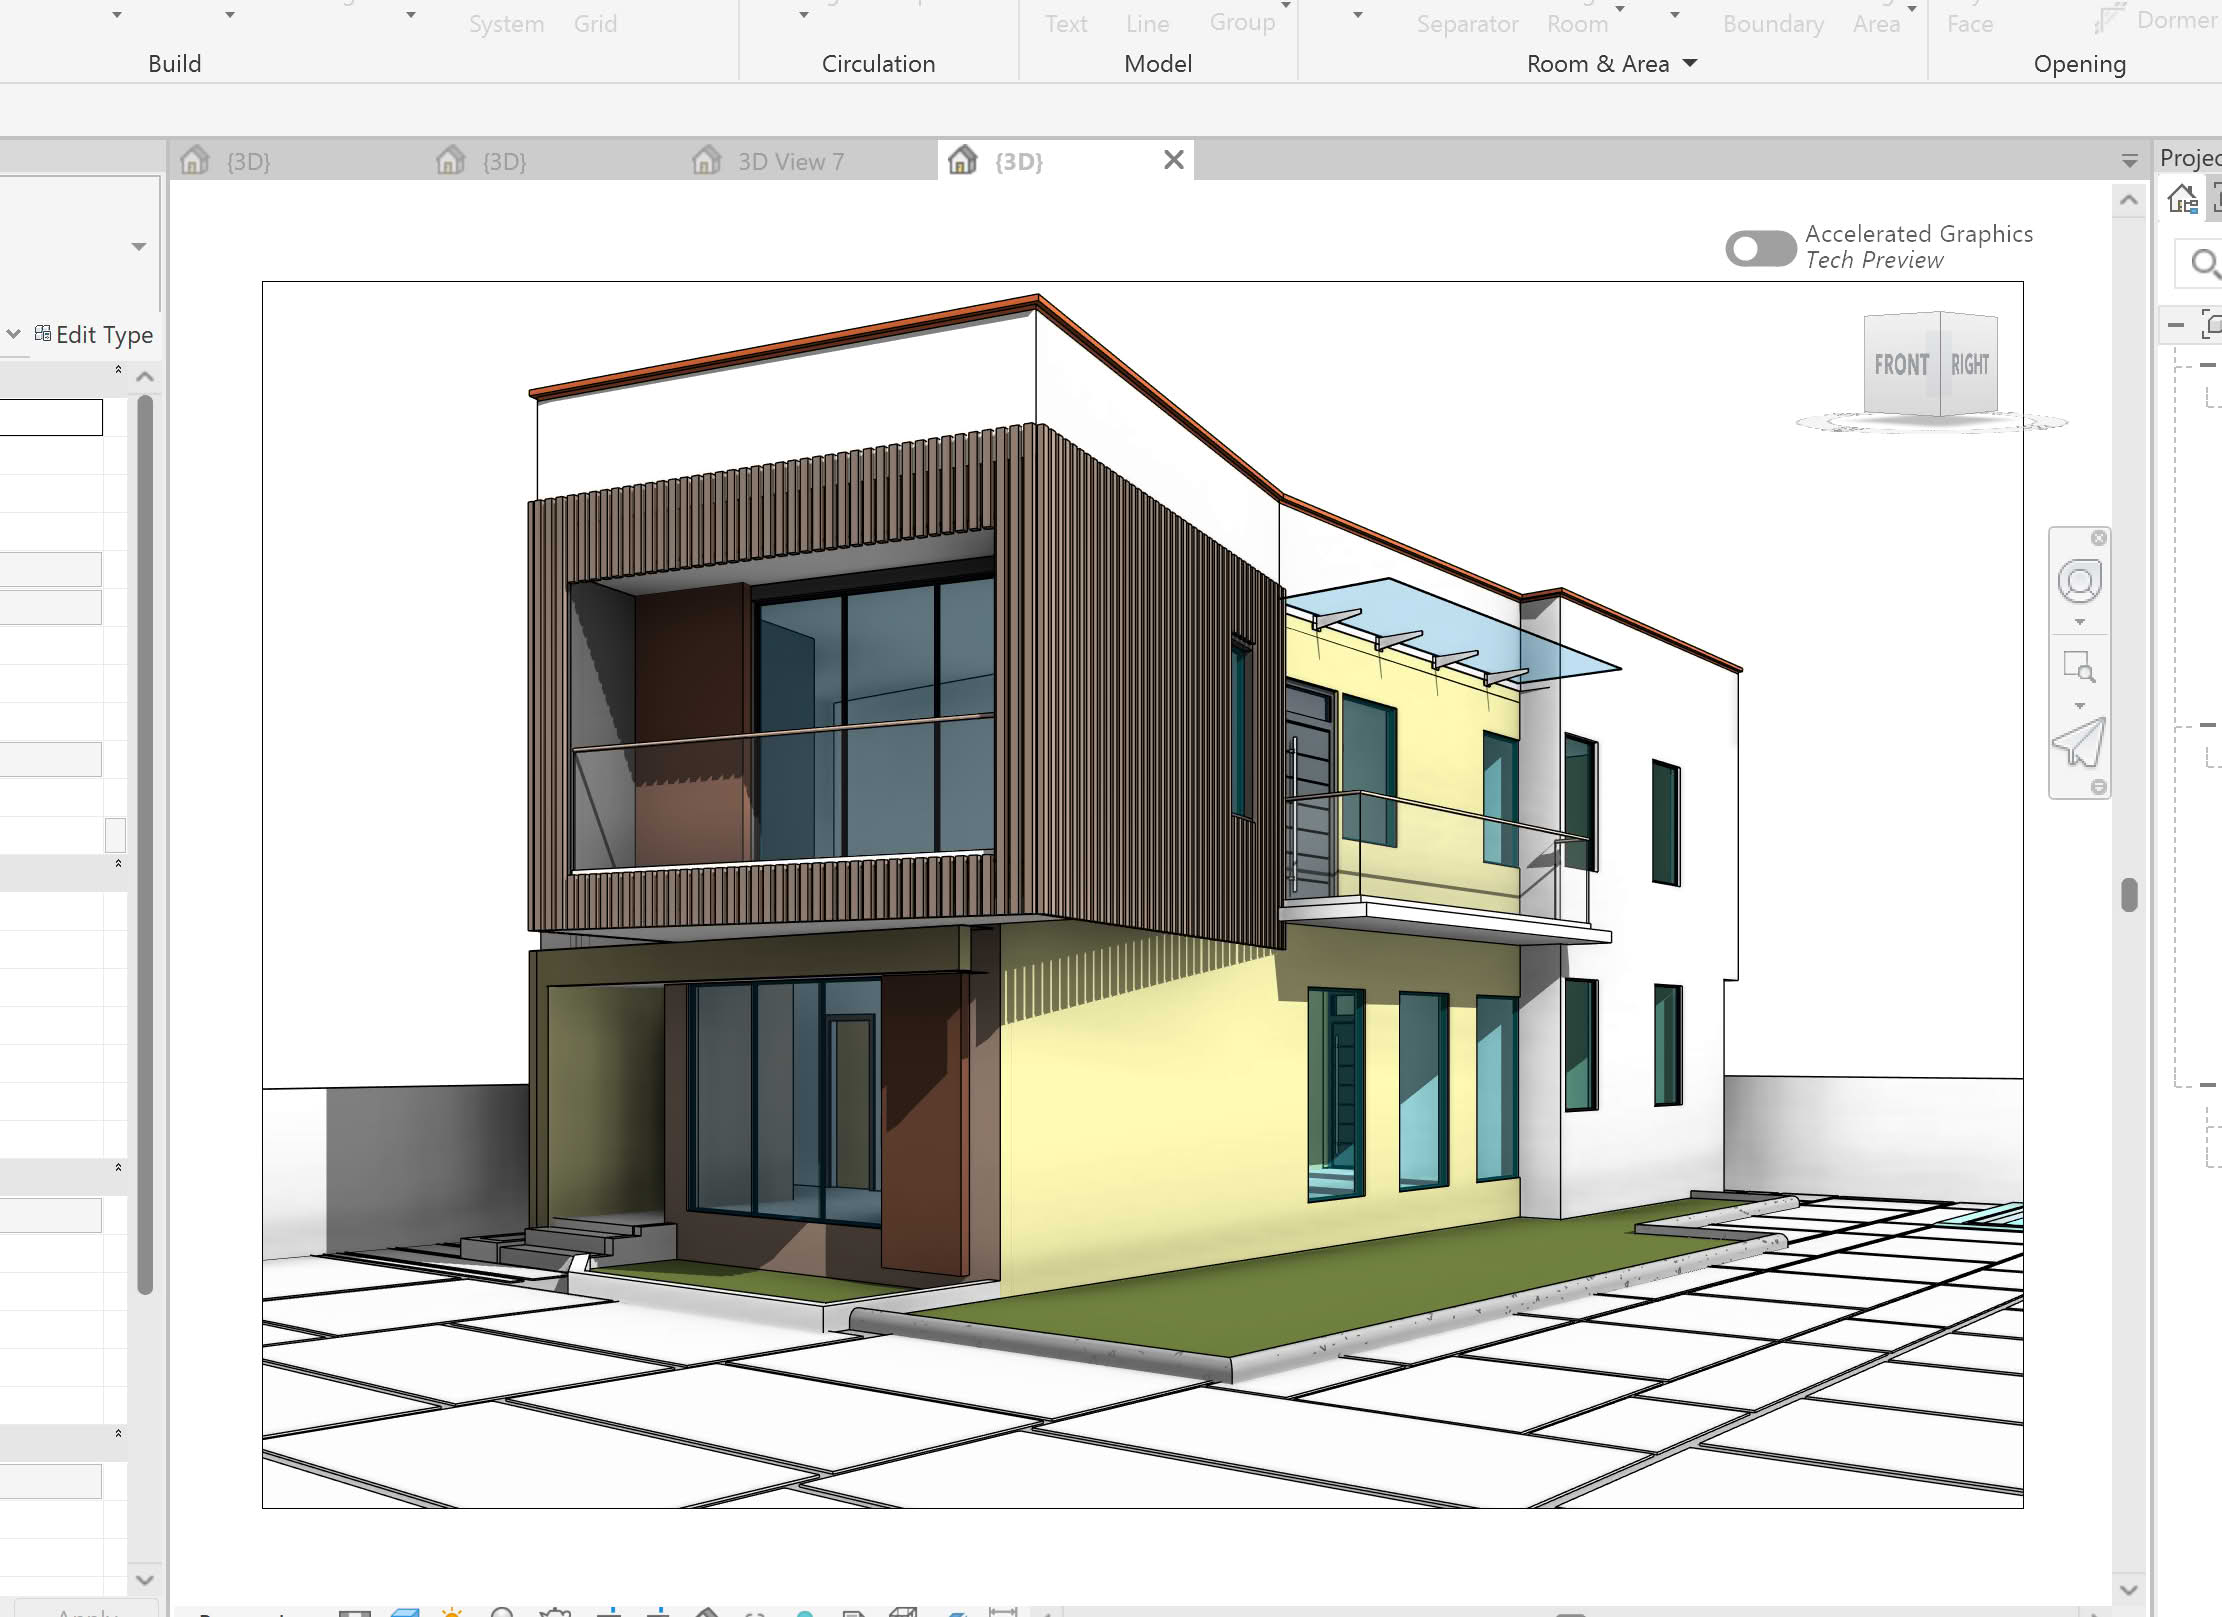
Task: Click the RIGHT face of the ViewCube
Action: point(1969,365)
